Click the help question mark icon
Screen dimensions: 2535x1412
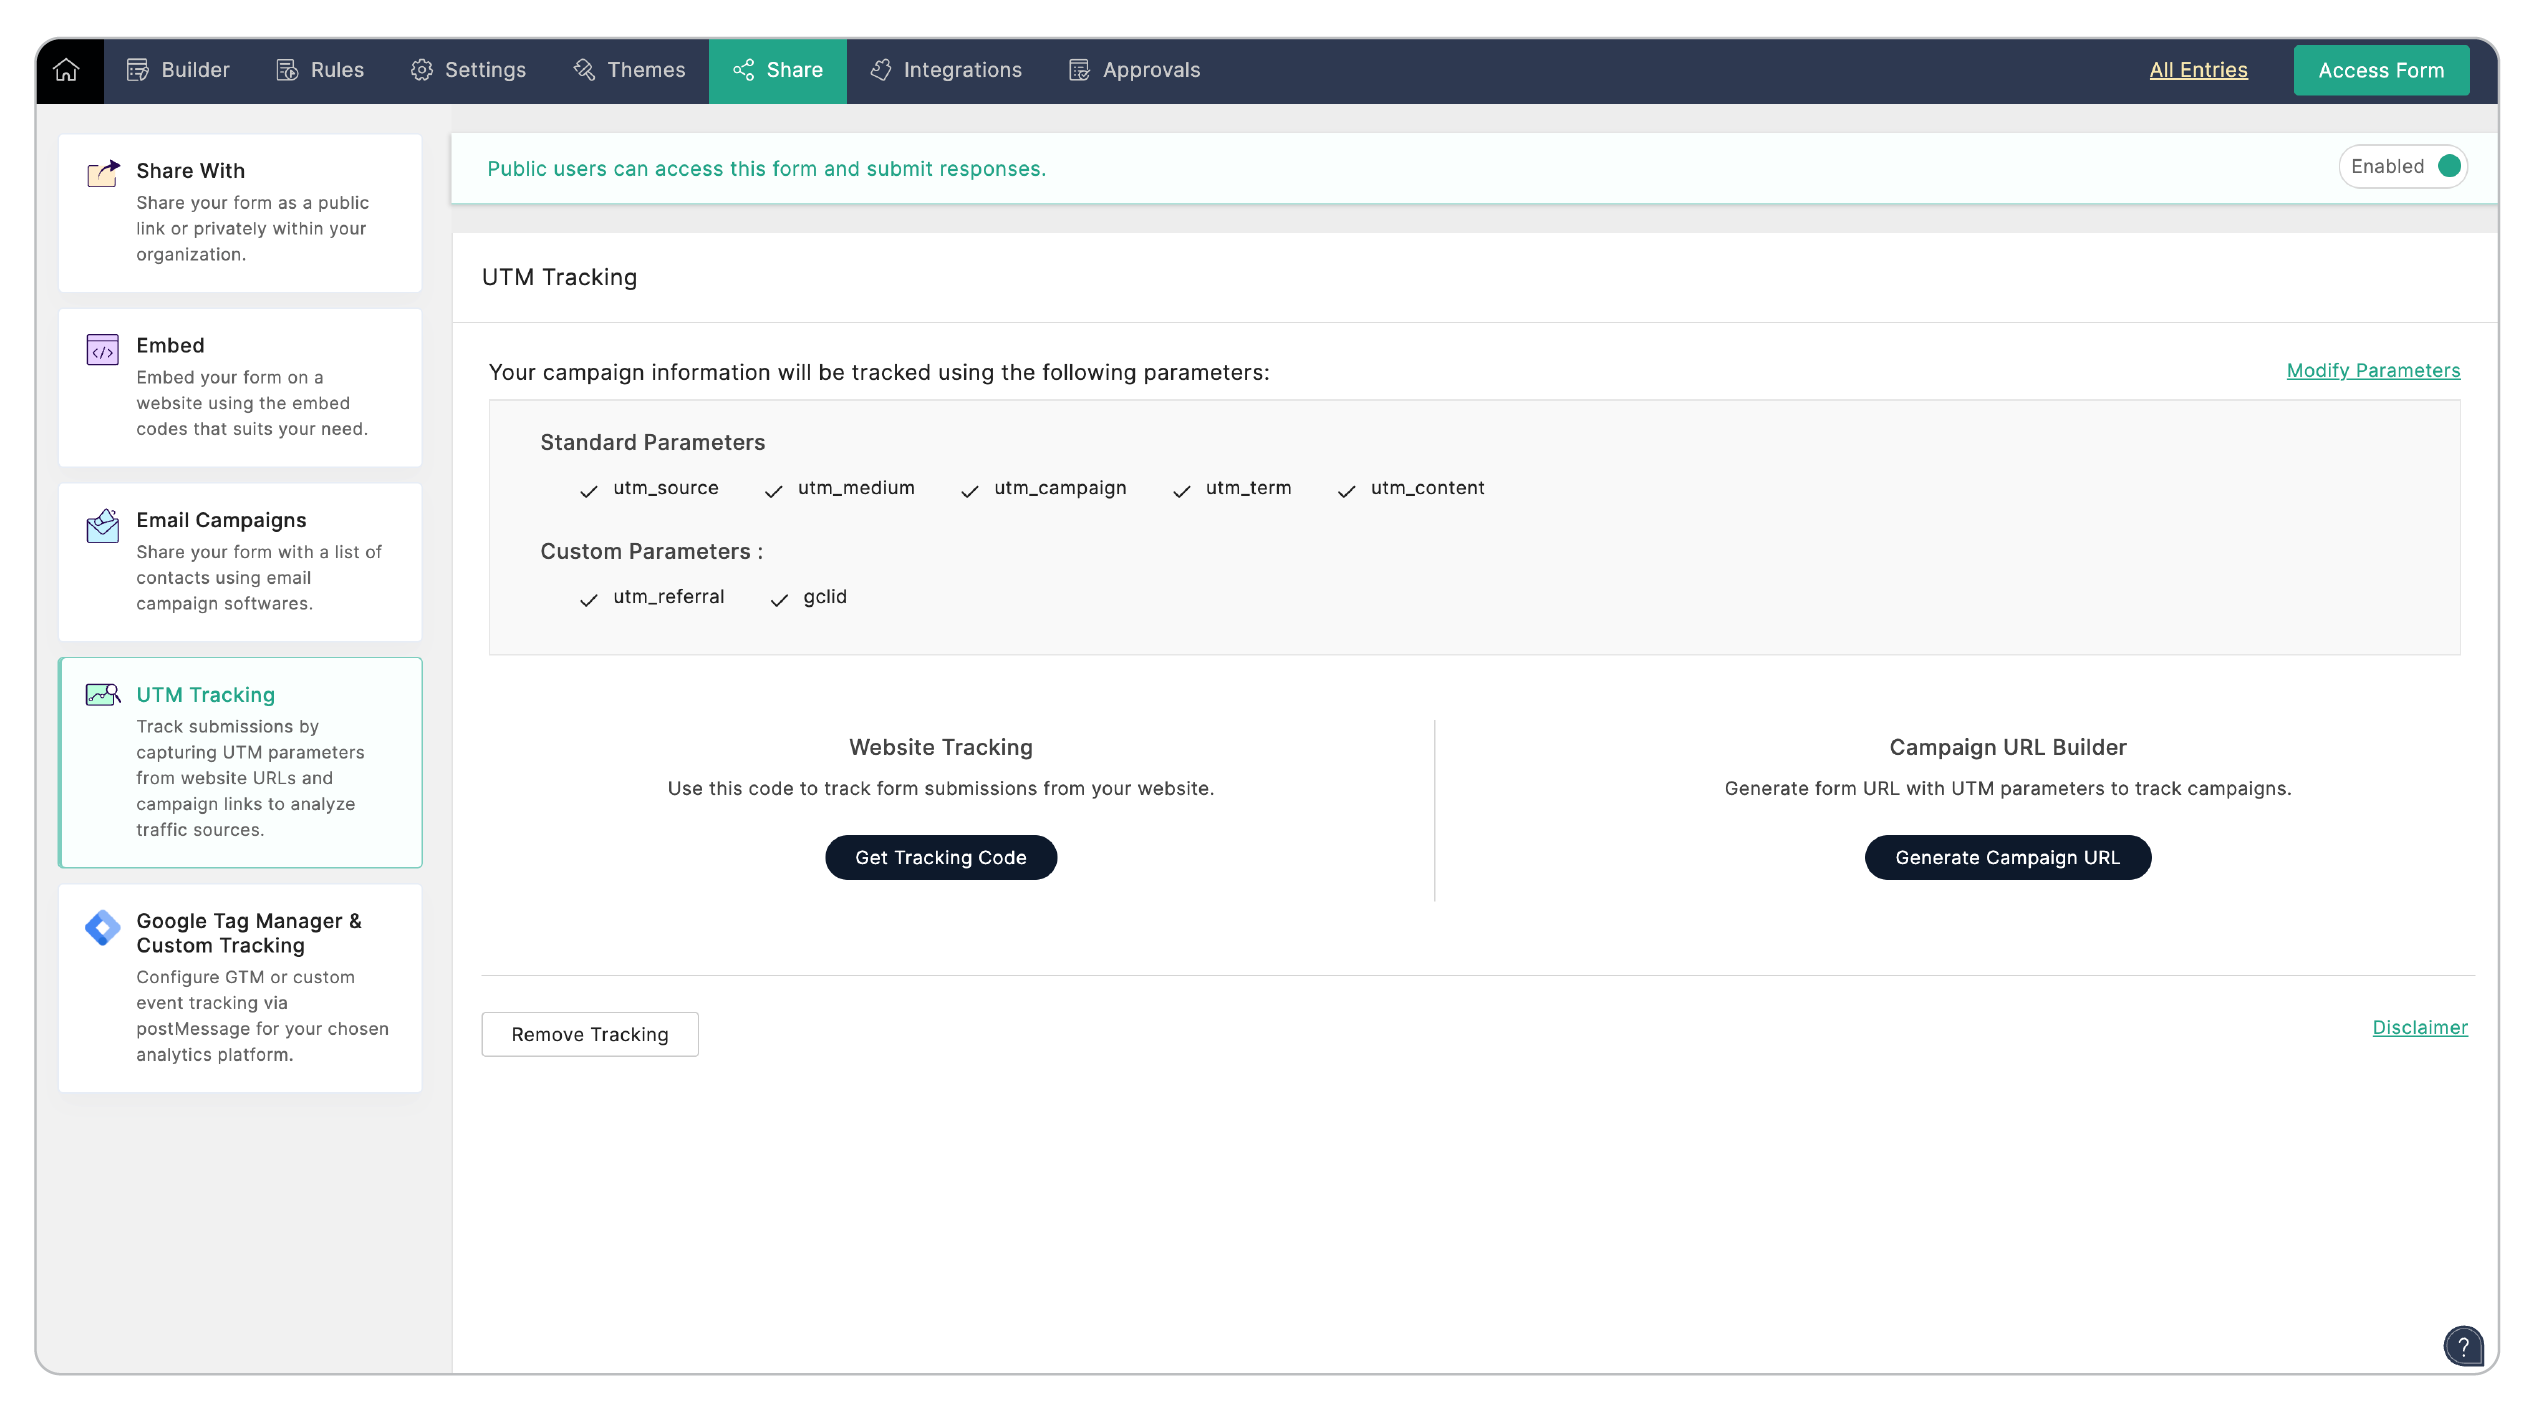point(2463,1345)
